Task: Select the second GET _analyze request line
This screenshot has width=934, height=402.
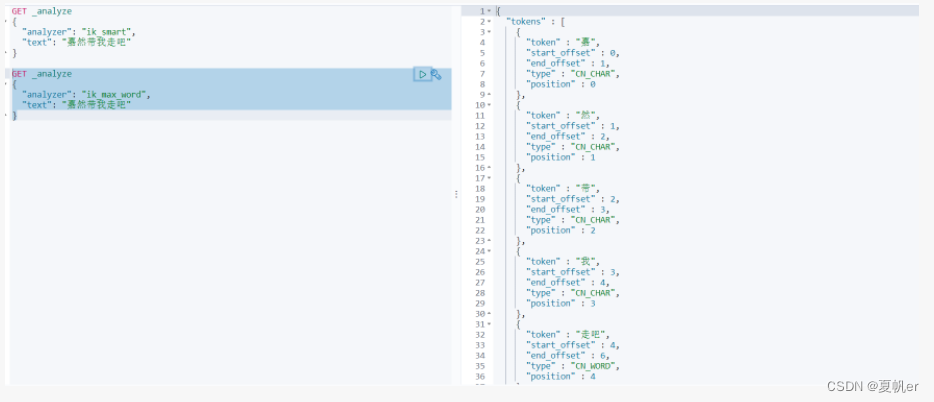Action: [42, 74]
